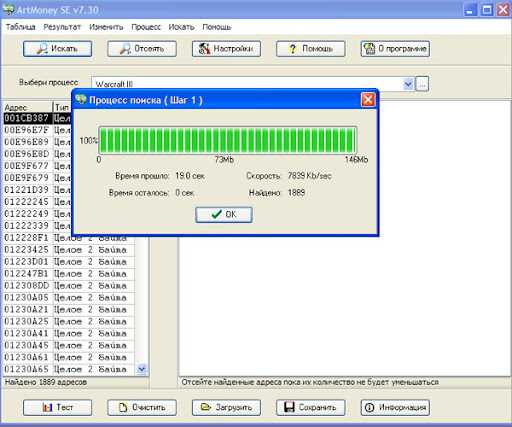Open Настройки settings button
Viewport: 512px width, 427px height.
[226, 49]
